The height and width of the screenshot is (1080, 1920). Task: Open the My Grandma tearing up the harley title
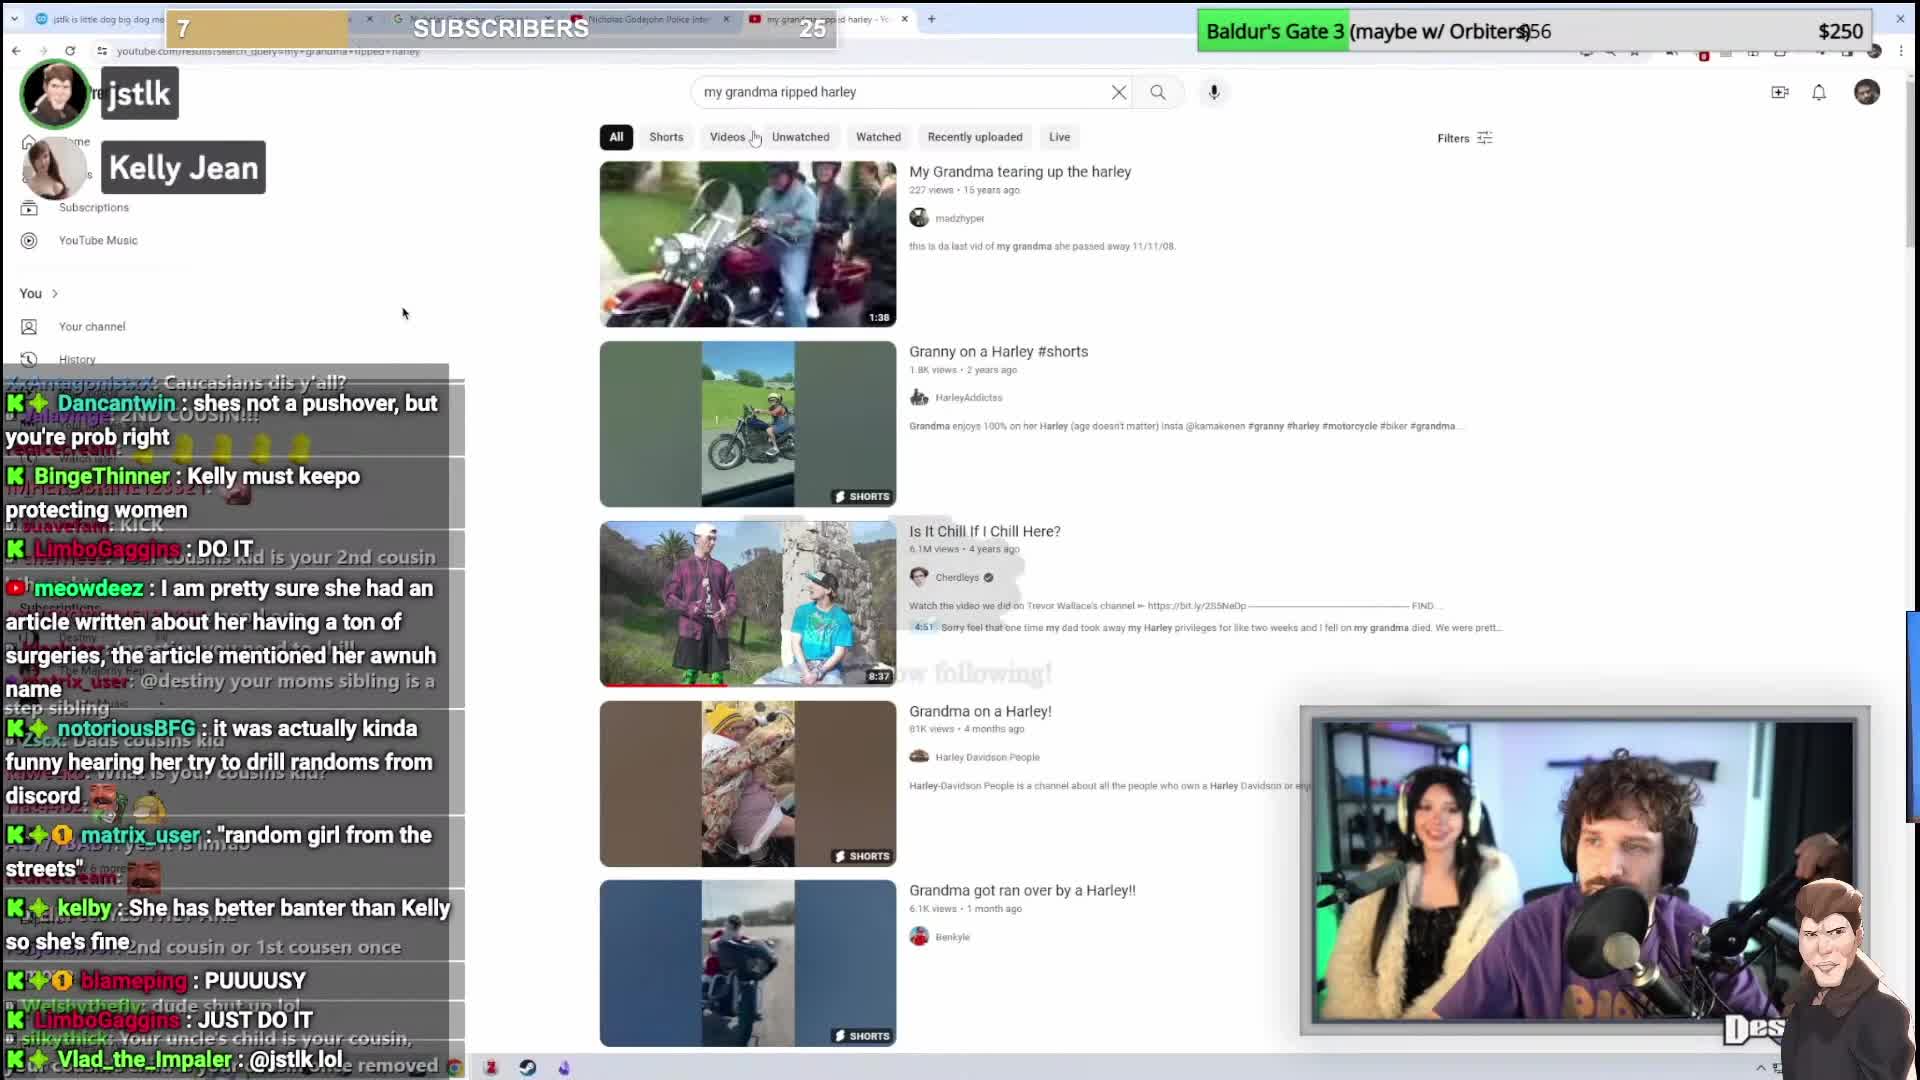pos(1019,172)
